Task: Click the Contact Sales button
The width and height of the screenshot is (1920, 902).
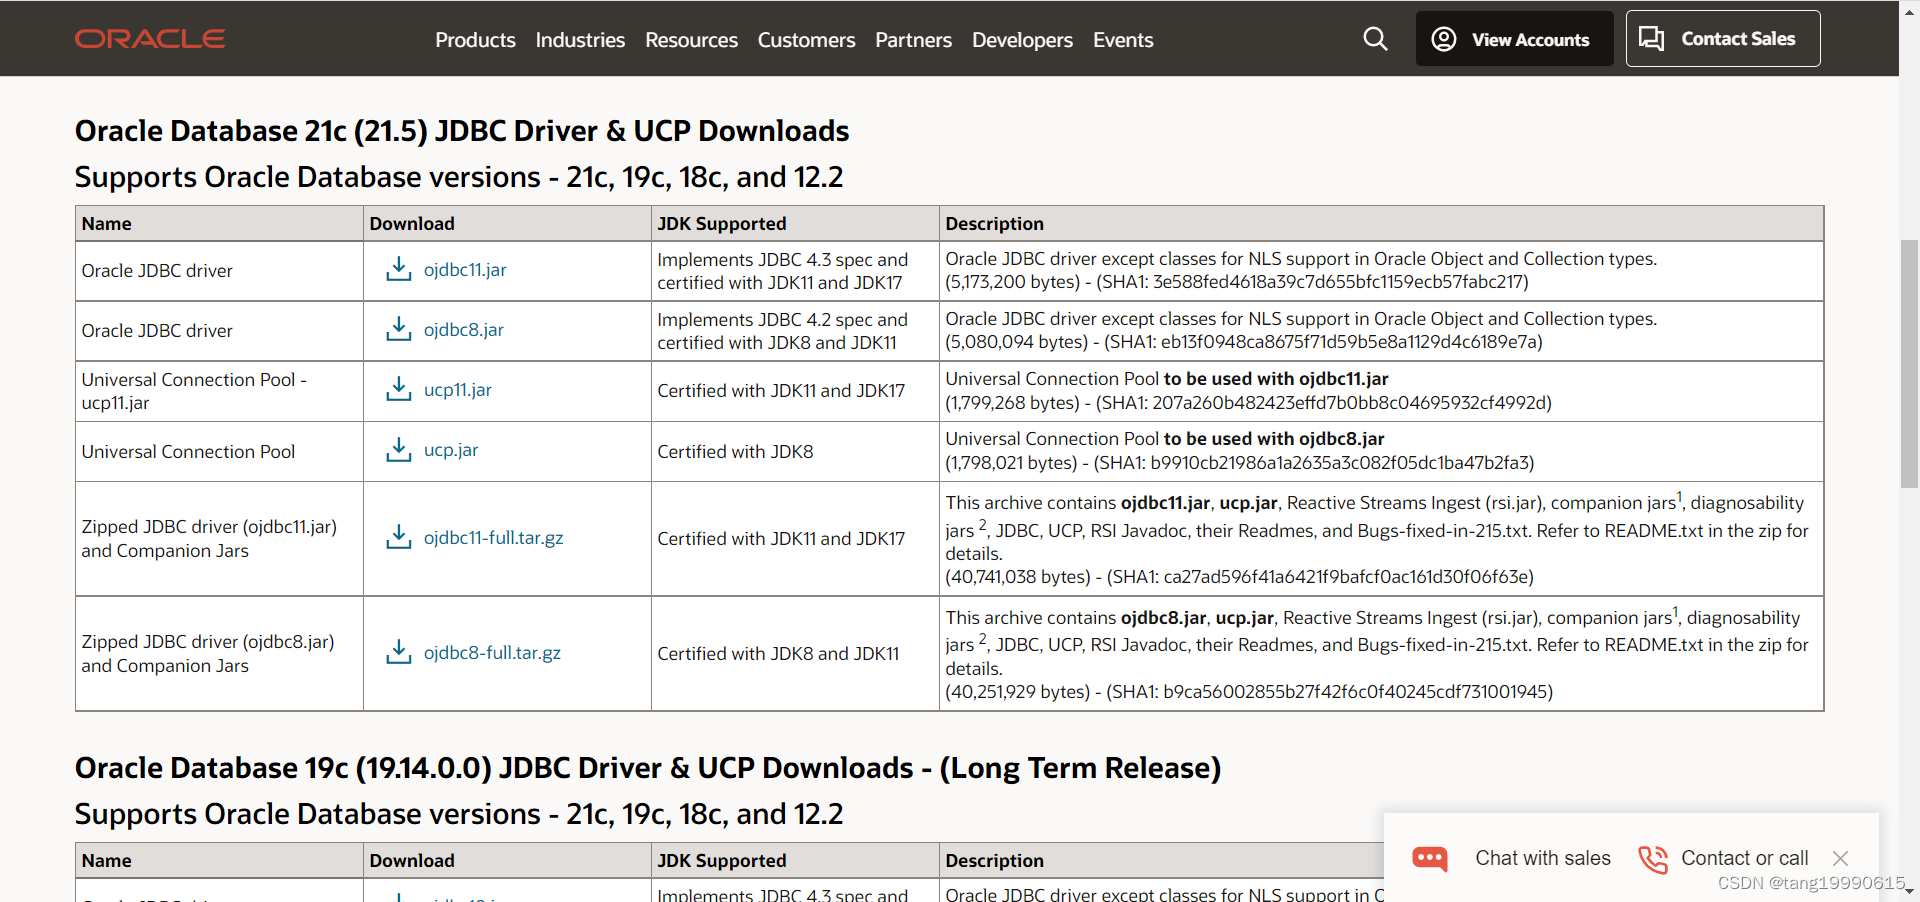Action: (1723, 39)
